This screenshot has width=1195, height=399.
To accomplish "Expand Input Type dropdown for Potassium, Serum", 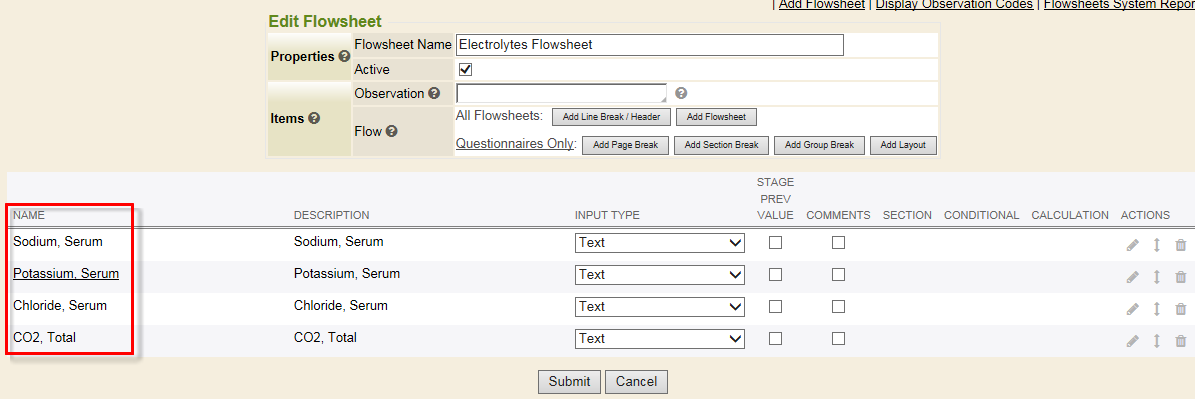I will pyautogui.click(x=659, y=275).
